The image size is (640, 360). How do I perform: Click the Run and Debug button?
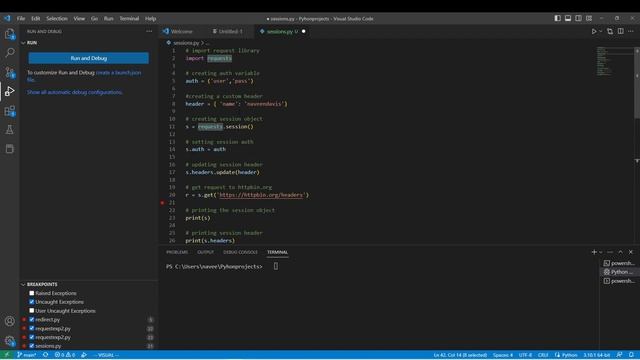[x=89, y=58]
